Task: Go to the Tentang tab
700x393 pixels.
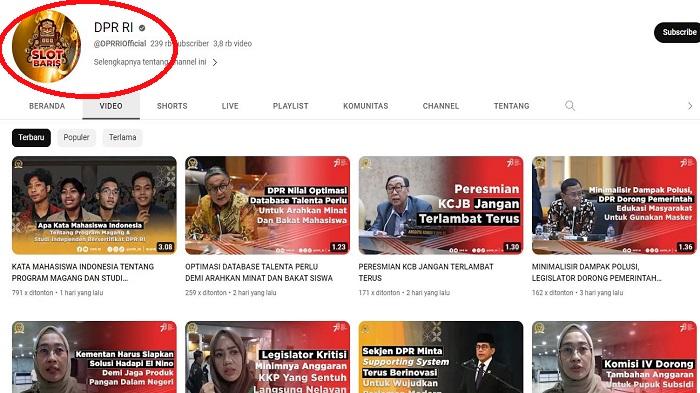Action: 511,106
